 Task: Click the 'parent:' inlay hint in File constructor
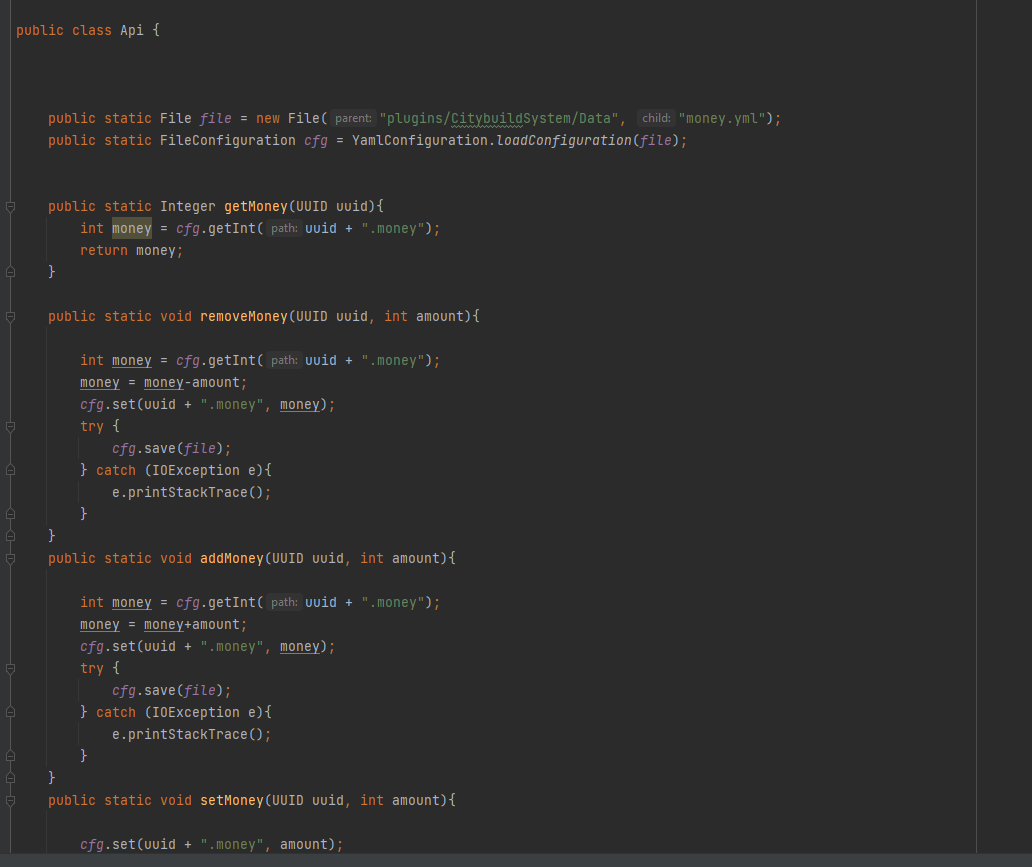coord(354,119)
